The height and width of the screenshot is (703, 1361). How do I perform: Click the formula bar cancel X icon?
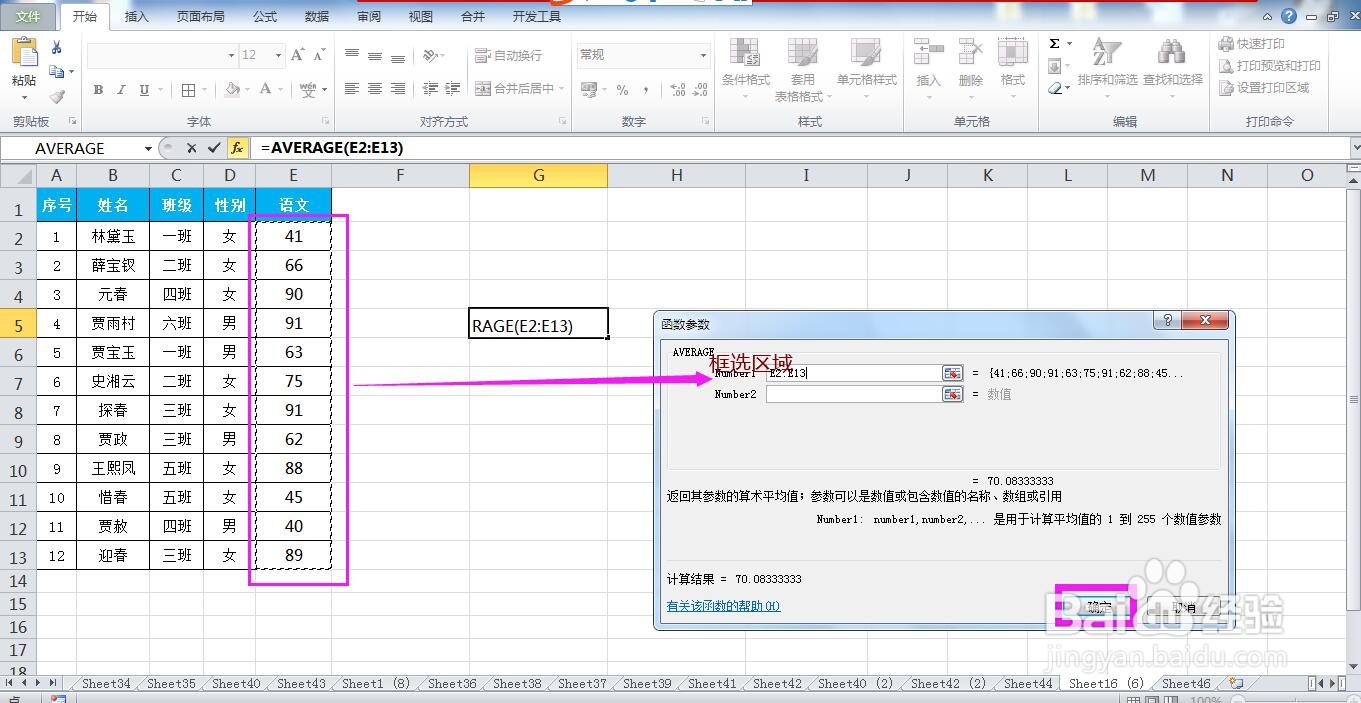(x=191, y=148)
